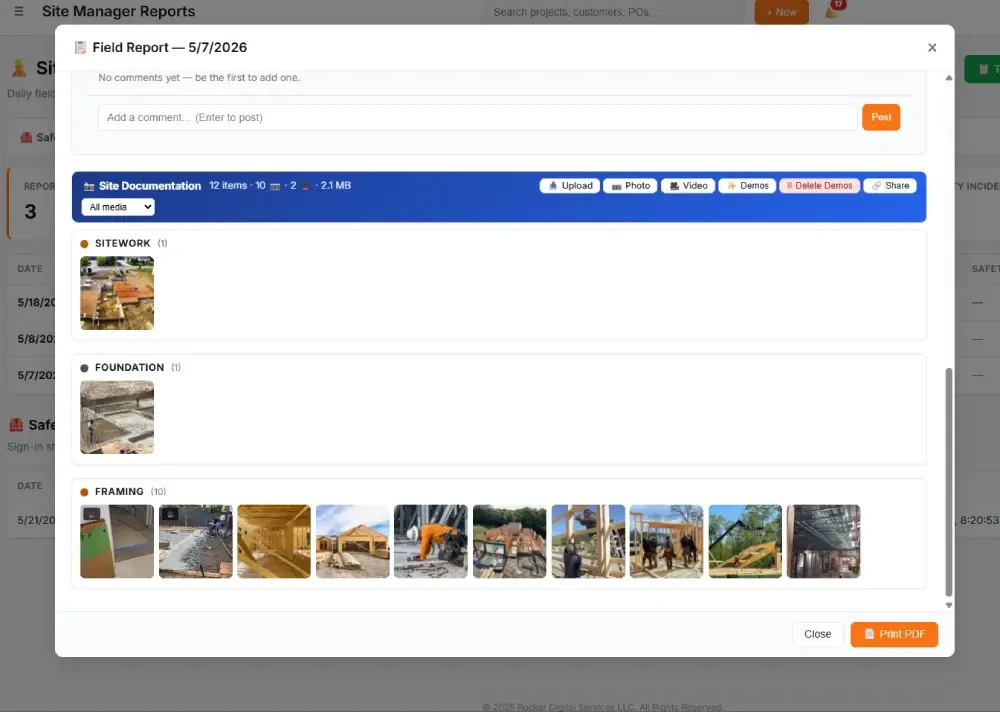The image size is (1000, 712).
Task: Open the Framing video thumbnail showing green flooring
Action: (x=117, y=542)
